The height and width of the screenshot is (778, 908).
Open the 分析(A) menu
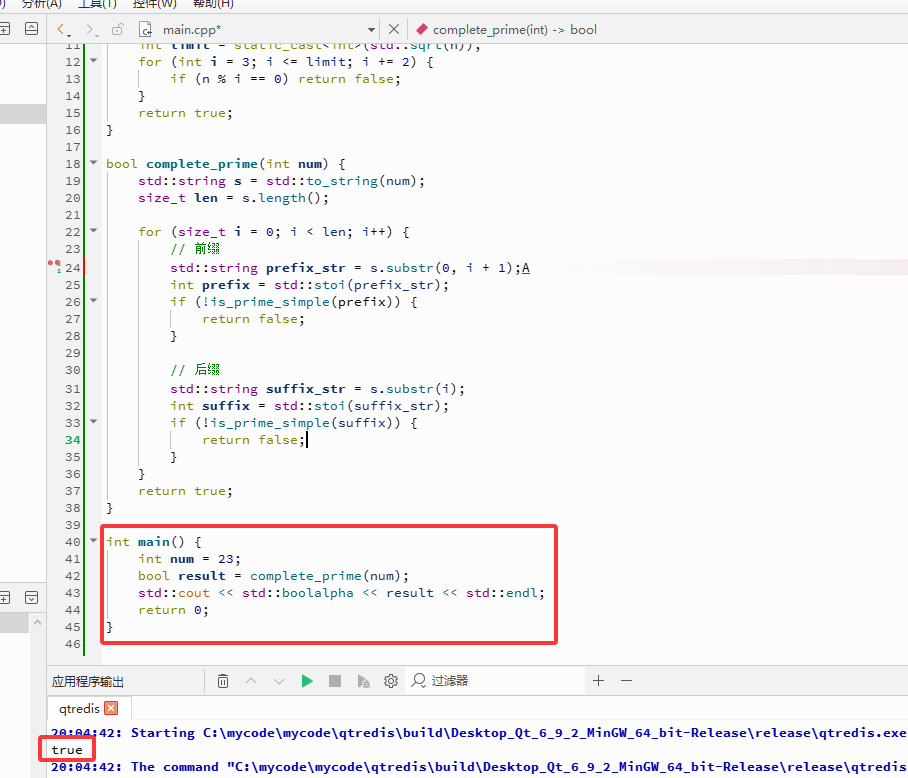tap(41, 4)
